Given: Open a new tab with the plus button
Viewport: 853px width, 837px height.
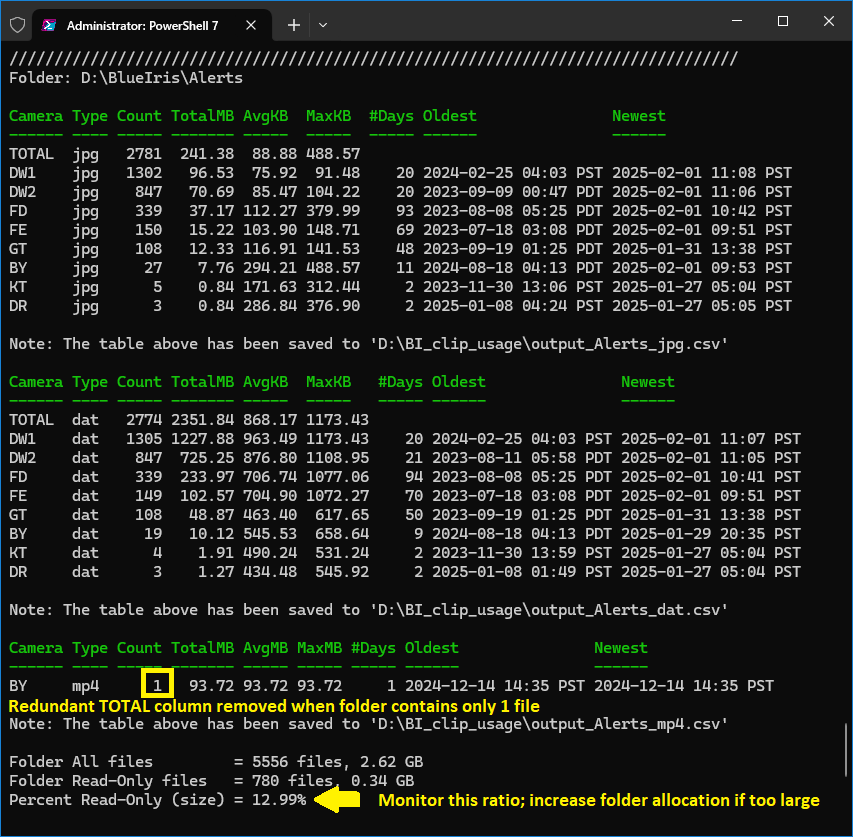Looking at the screenshot, I should point(294,25).
